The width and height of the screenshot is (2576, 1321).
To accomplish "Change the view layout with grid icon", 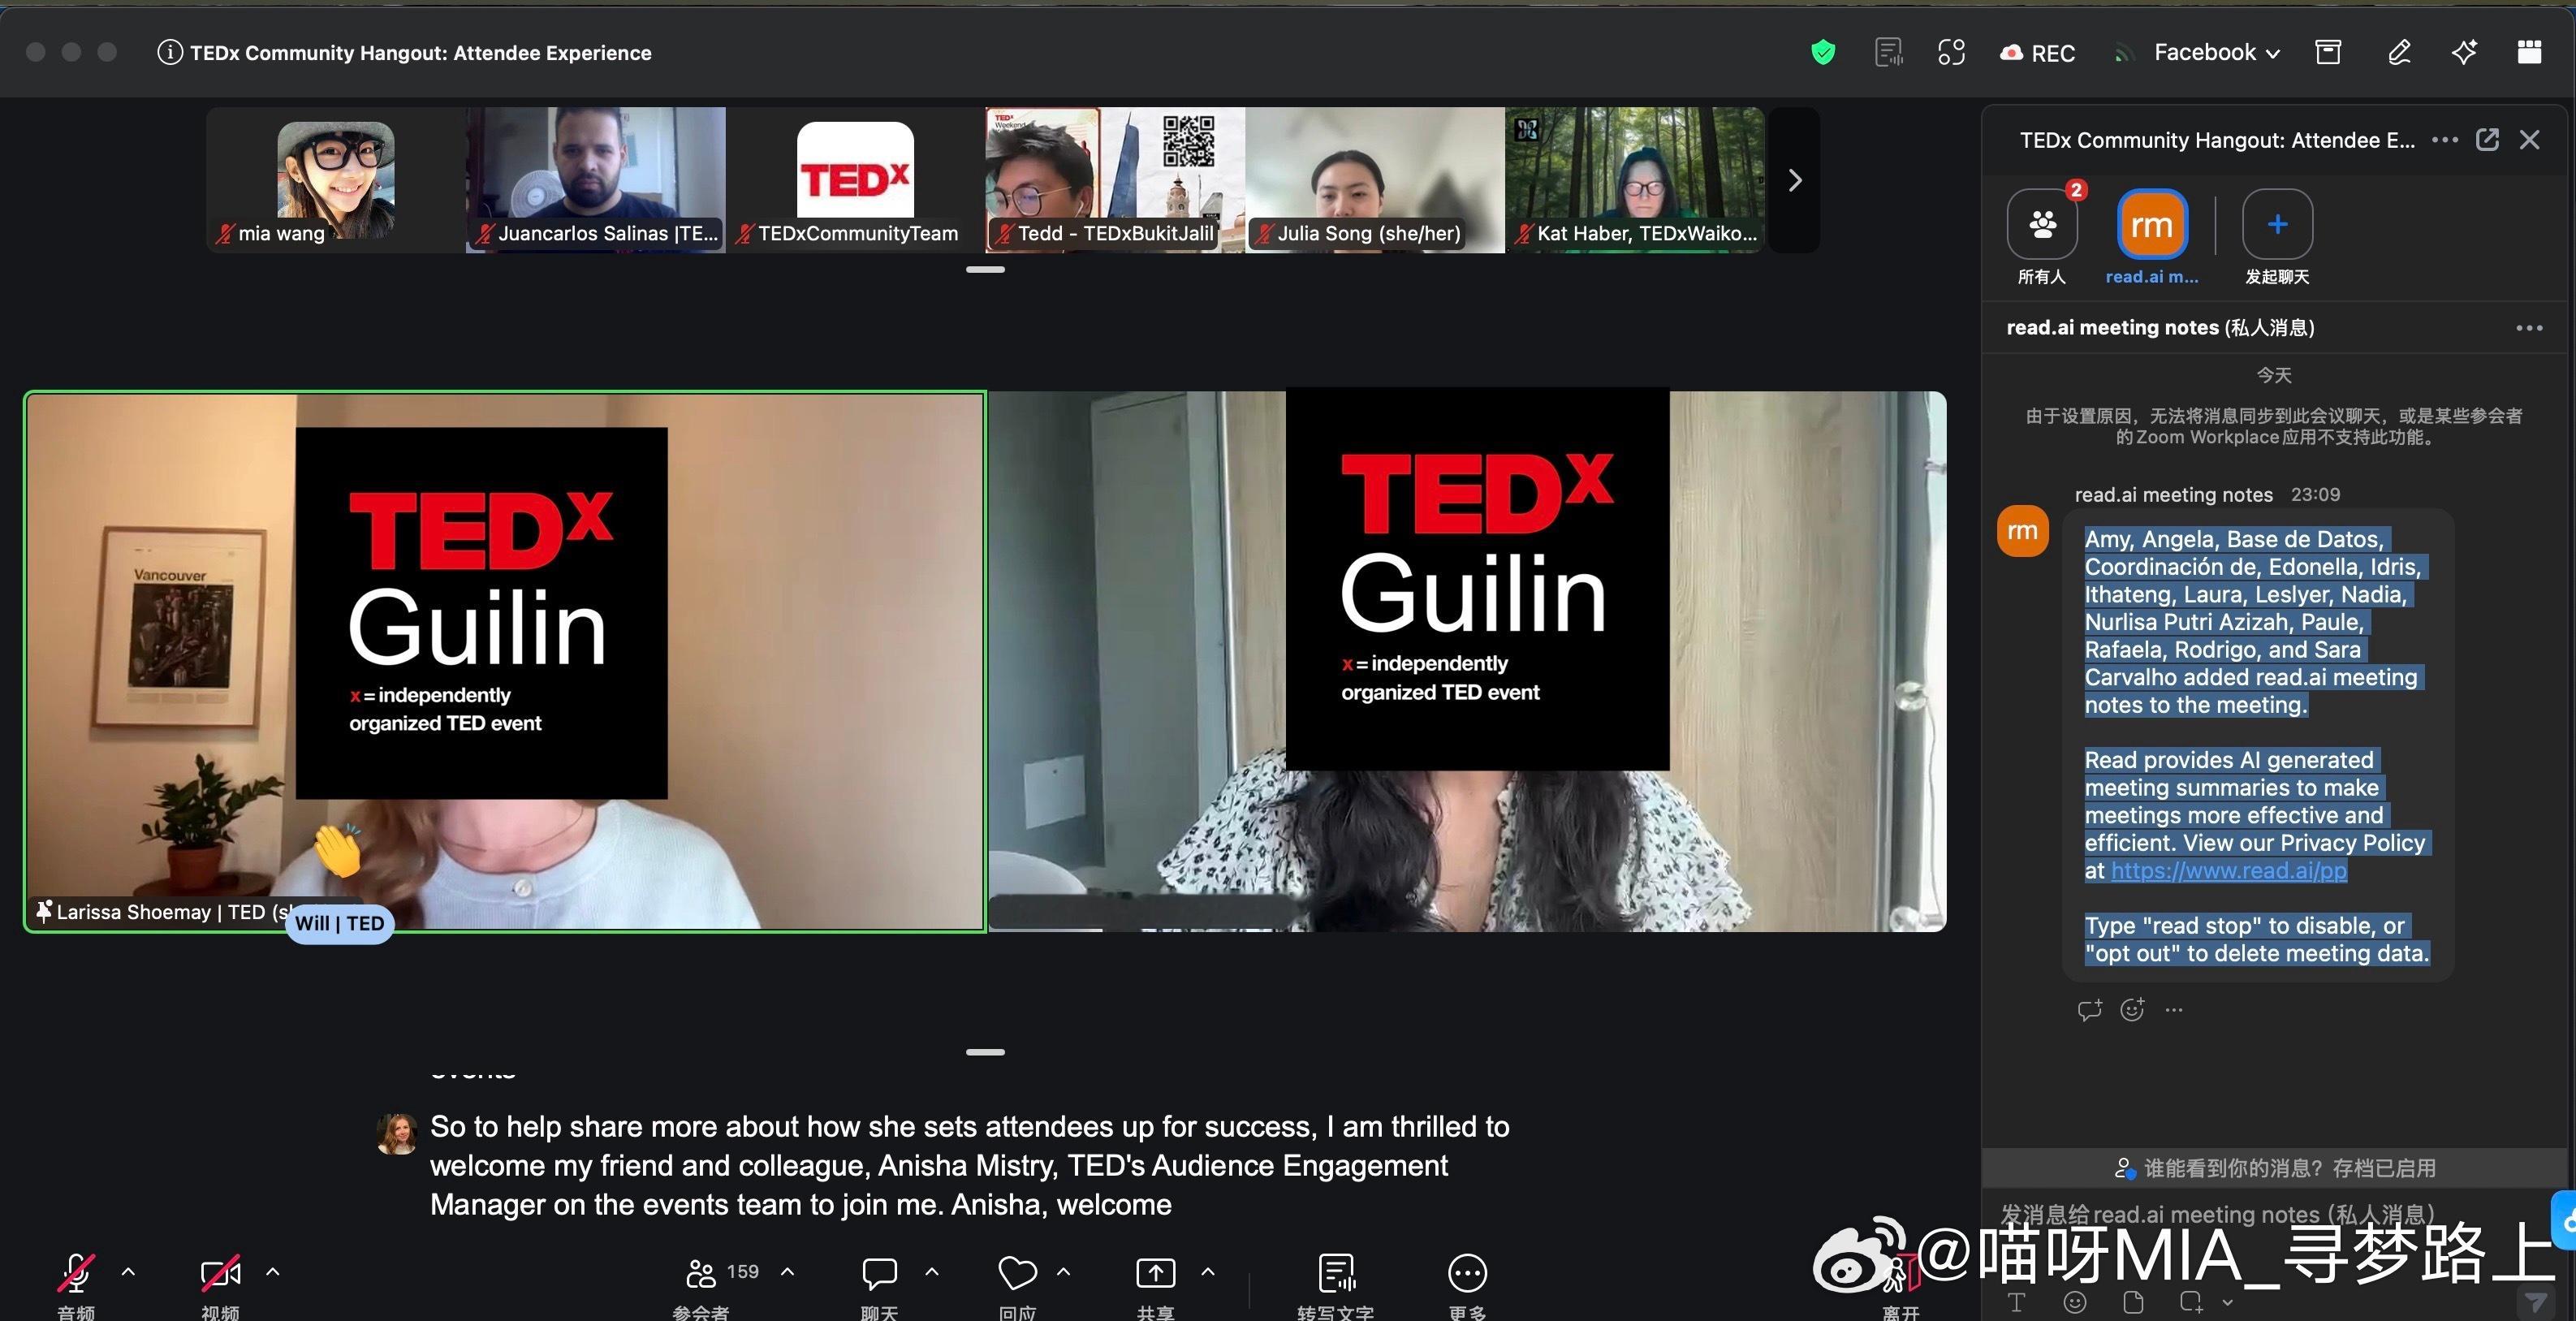I will click(2529, 52).
